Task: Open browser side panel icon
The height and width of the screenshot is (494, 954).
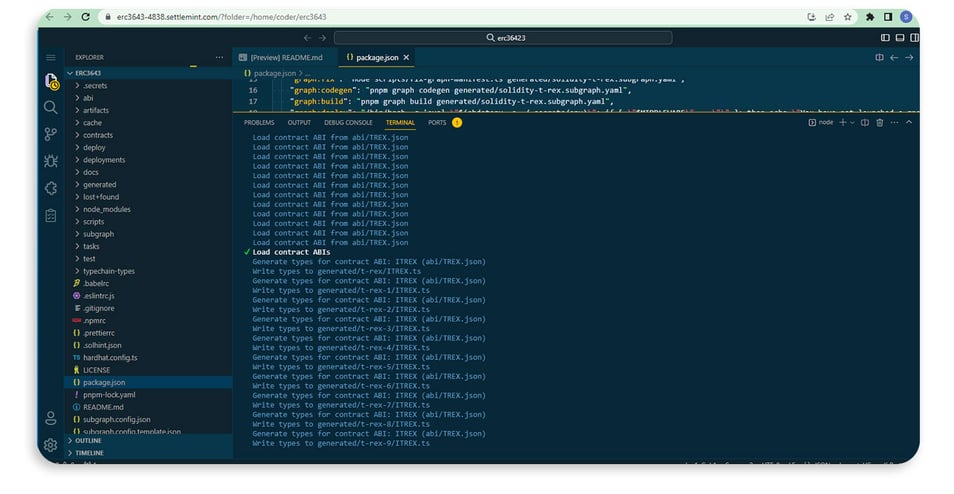Action: coord(888,17)
